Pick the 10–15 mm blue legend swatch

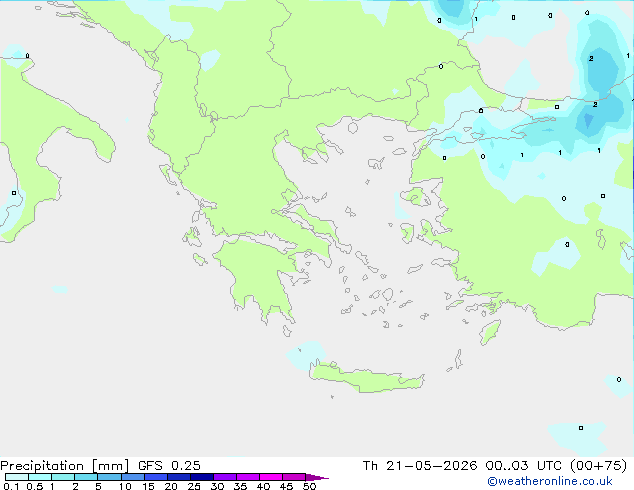tap(132, 477)
